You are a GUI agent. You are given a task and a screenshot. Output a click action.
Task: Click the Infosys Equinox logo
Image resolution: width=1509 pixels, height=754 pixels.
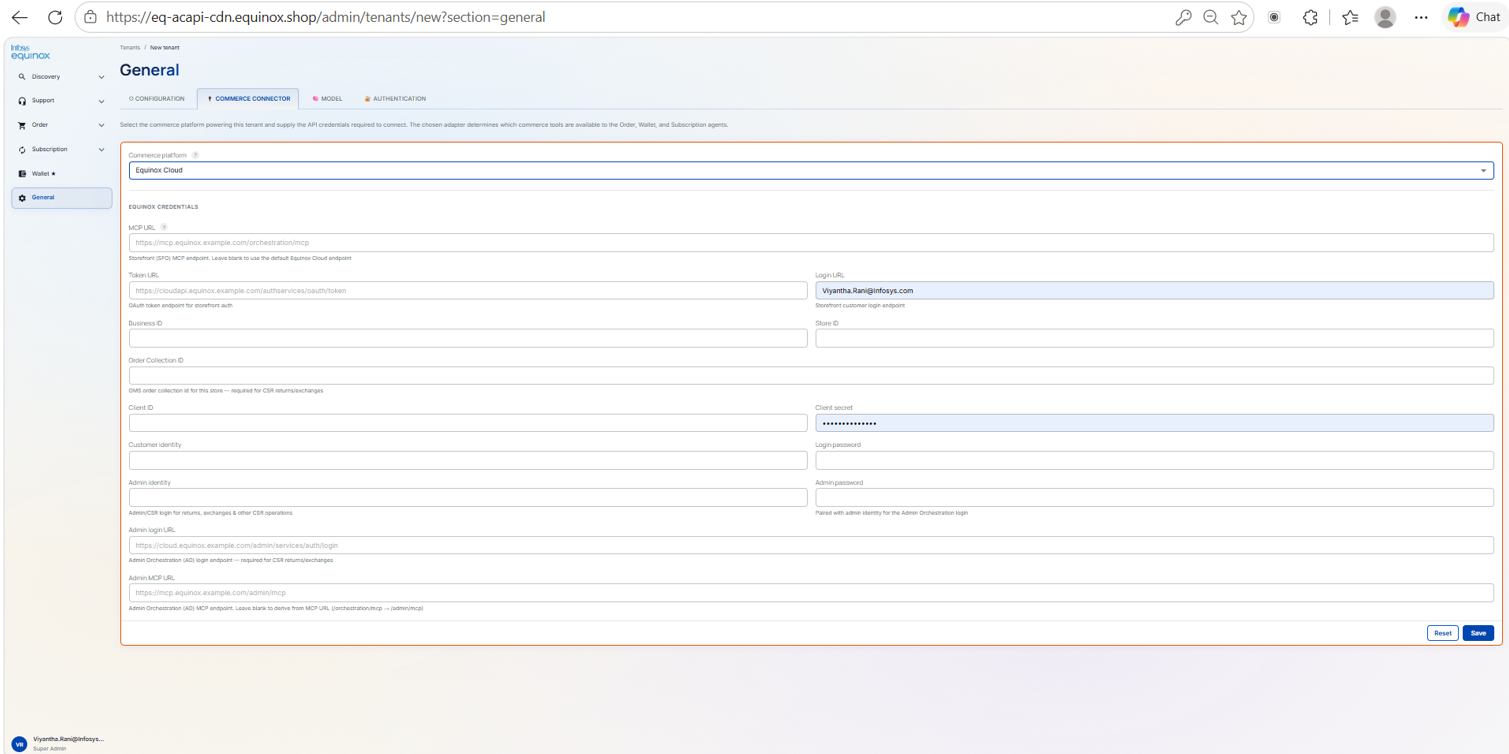30,52
